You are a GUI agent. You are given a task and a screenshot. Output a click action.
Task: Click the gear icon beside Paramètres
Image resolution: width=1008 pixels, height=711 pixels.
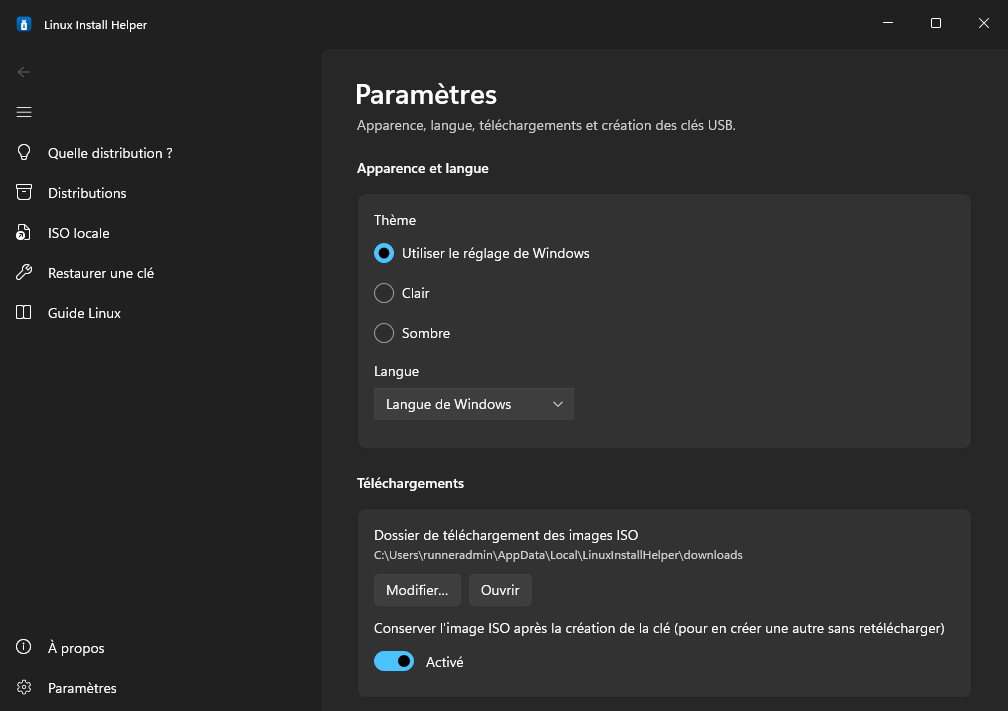[24, 687]
